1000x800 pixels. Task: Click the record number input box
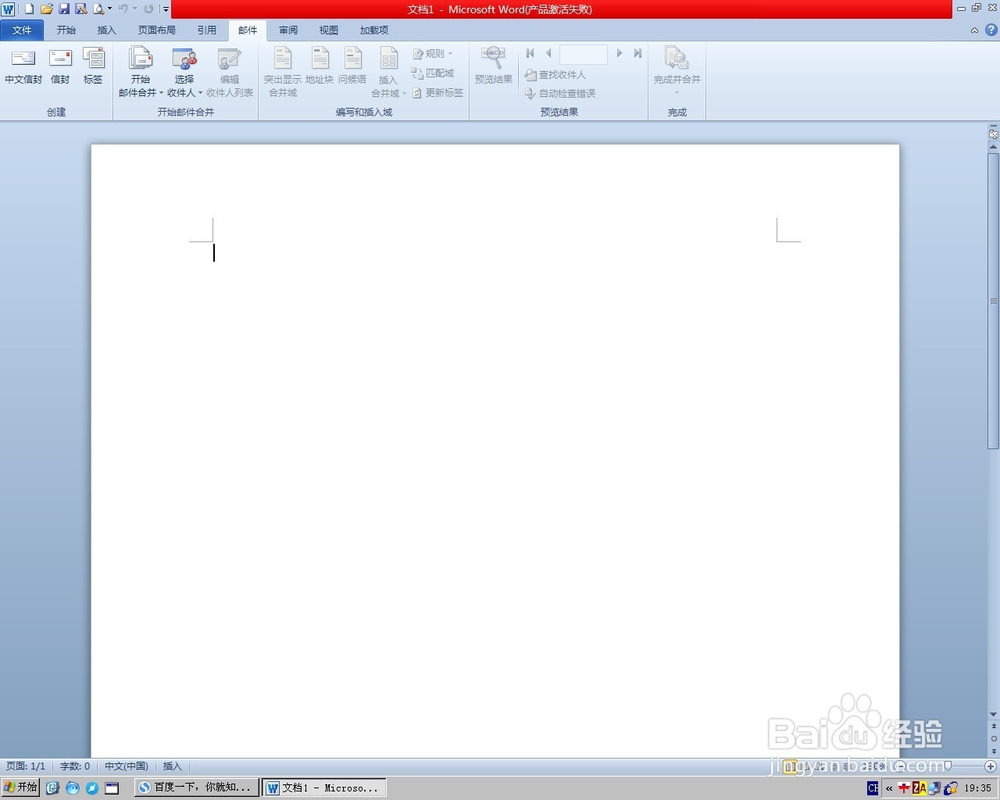583,54
